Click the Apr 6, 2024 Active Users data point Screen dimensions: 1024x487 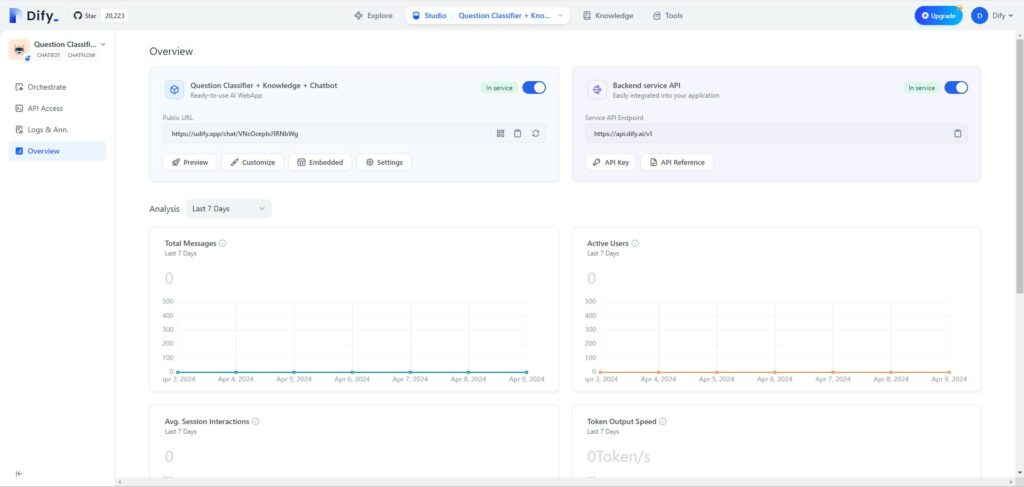(x=775, y=372)
